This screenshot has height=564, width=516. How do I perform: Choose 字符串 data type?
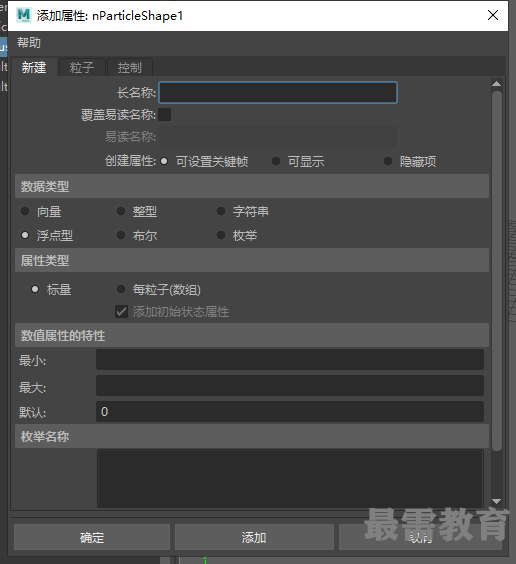tap(221, 211)
